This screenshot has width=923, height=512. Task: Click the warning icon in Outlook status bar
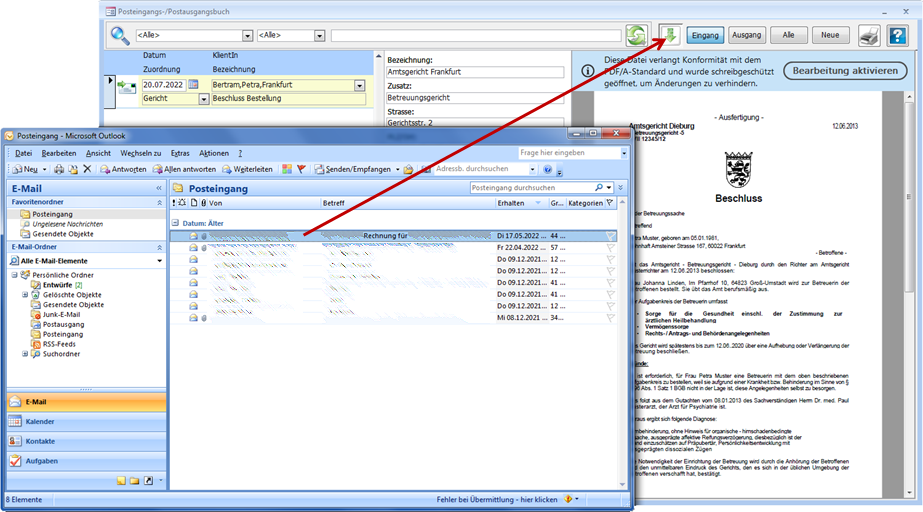[568, 499]
